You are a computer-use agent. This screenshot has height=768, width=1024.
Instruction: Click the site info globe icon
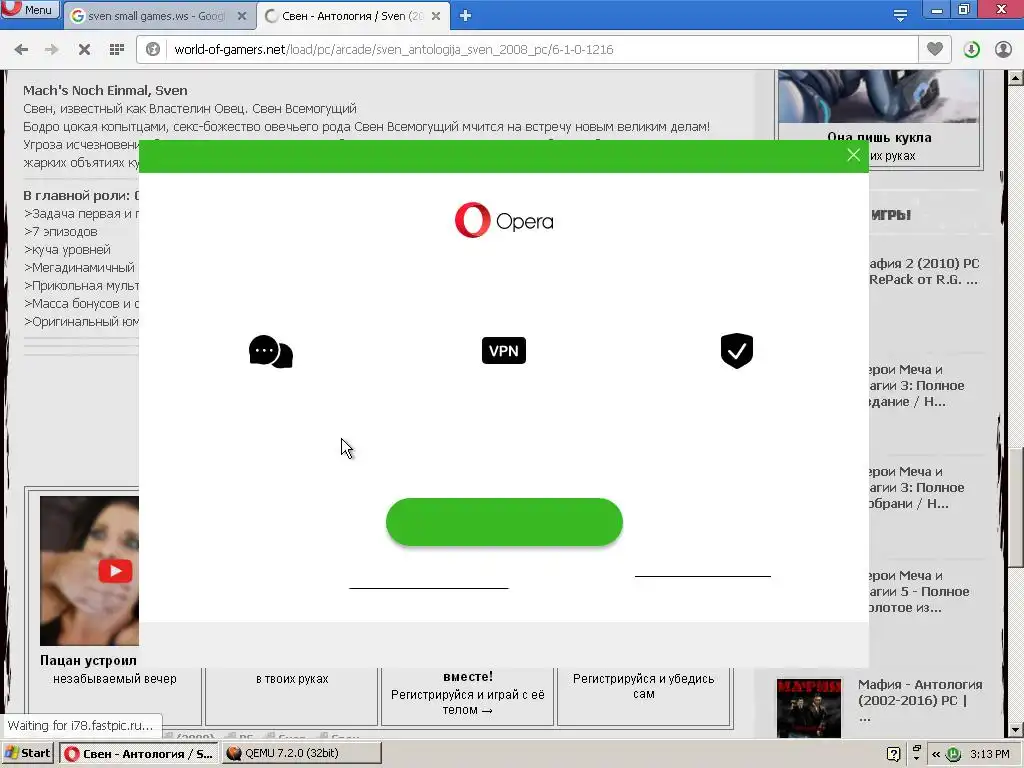pyautogui.click(x=153, y=50)
